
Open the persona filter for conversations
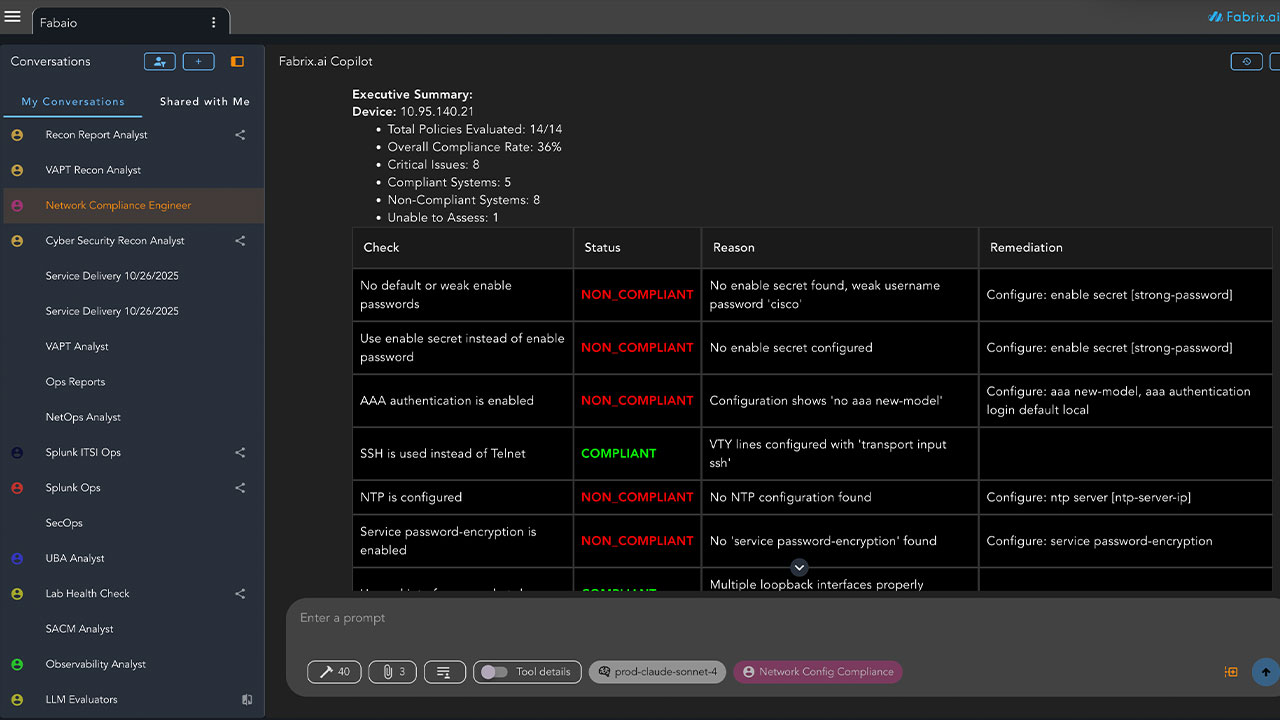[x=159, y=62]
